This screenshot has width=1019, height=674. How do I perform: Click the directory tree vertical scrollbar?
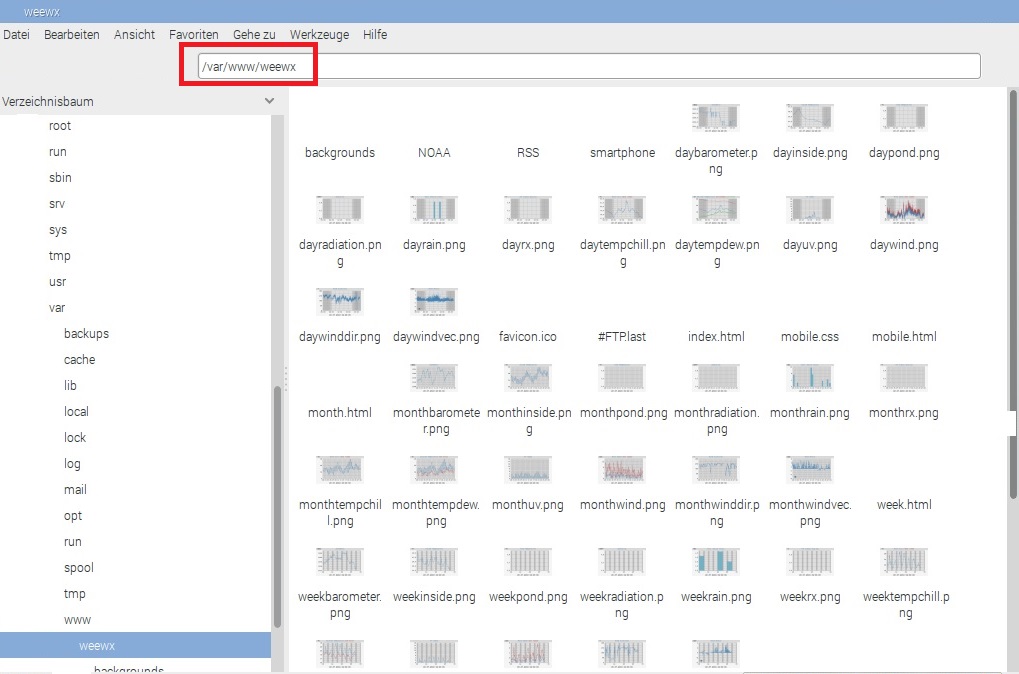click(277, 507)
